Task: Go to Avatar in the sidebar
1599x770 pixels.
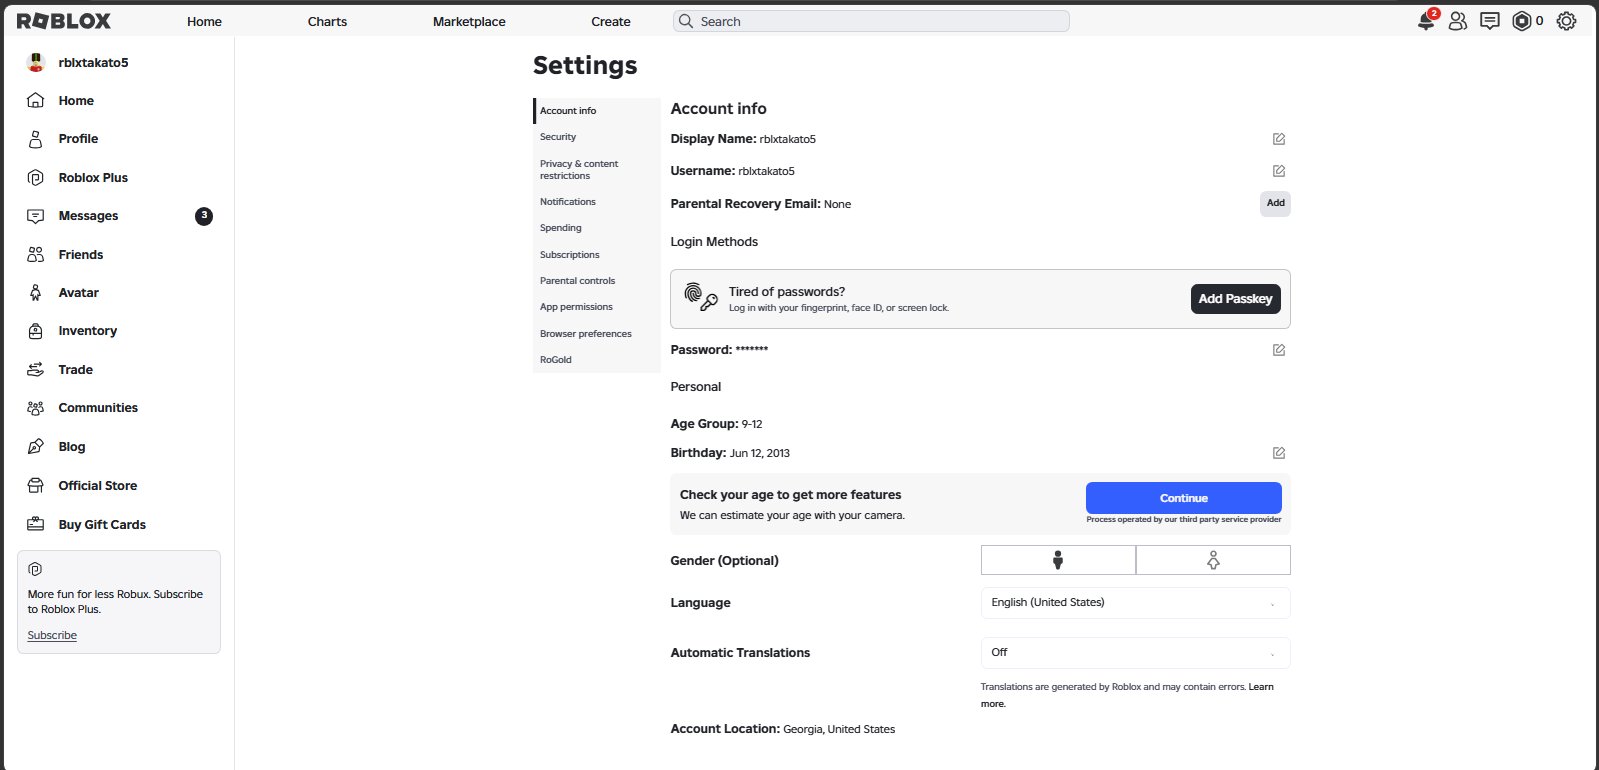Action: (x=78, y=293)
